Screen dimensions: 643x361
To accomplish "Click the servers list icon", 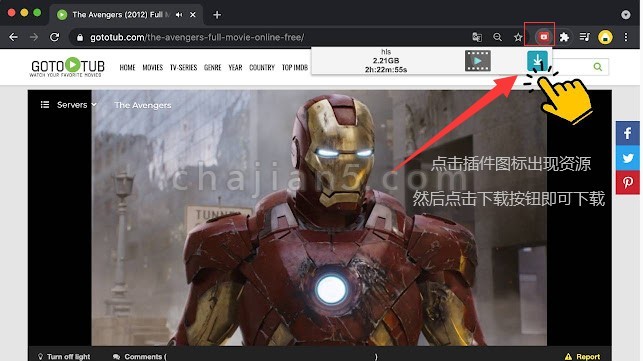I will [45, 105].
